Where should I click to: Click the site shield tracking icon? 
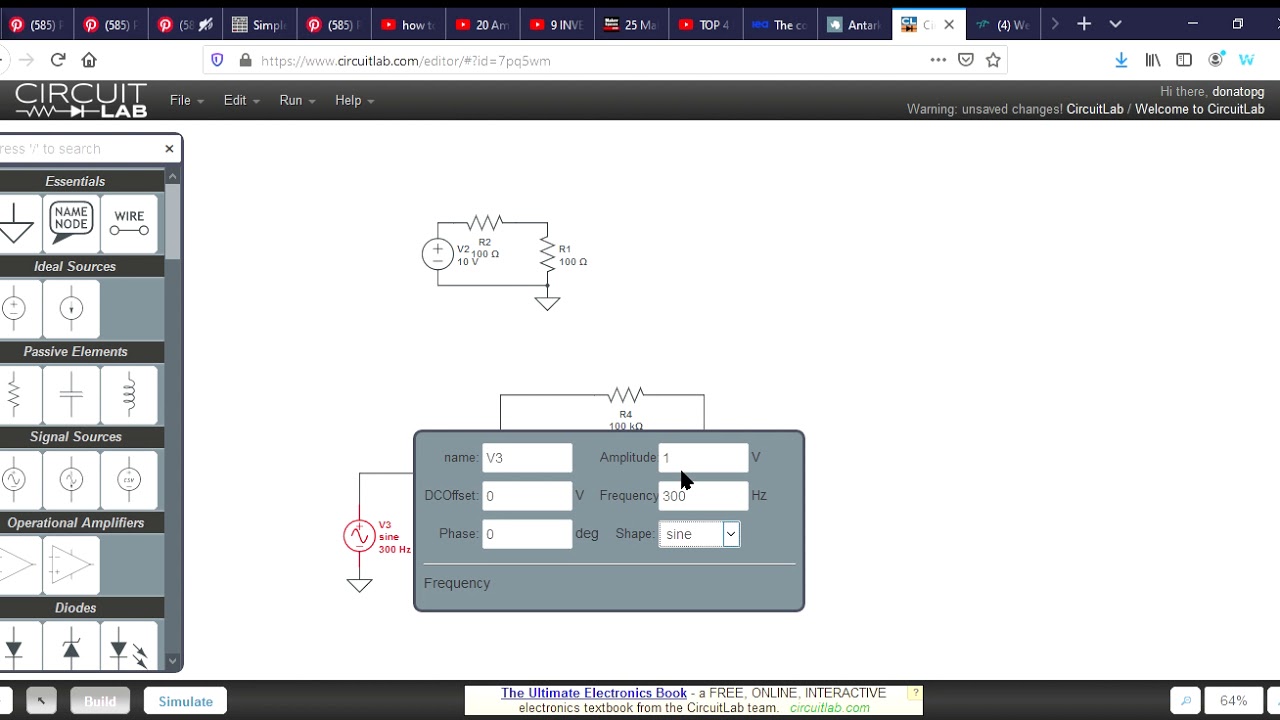(217, 60)
